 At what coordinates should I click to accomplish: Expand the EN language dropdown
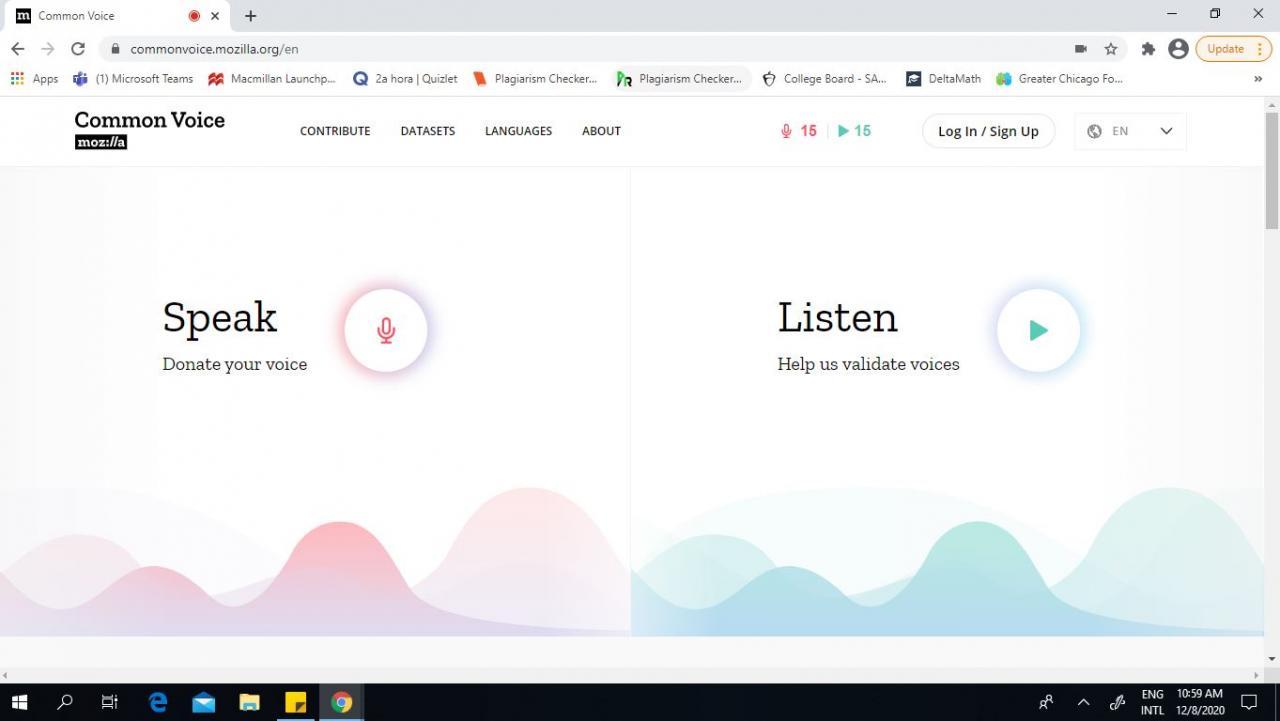(1130, 131)
